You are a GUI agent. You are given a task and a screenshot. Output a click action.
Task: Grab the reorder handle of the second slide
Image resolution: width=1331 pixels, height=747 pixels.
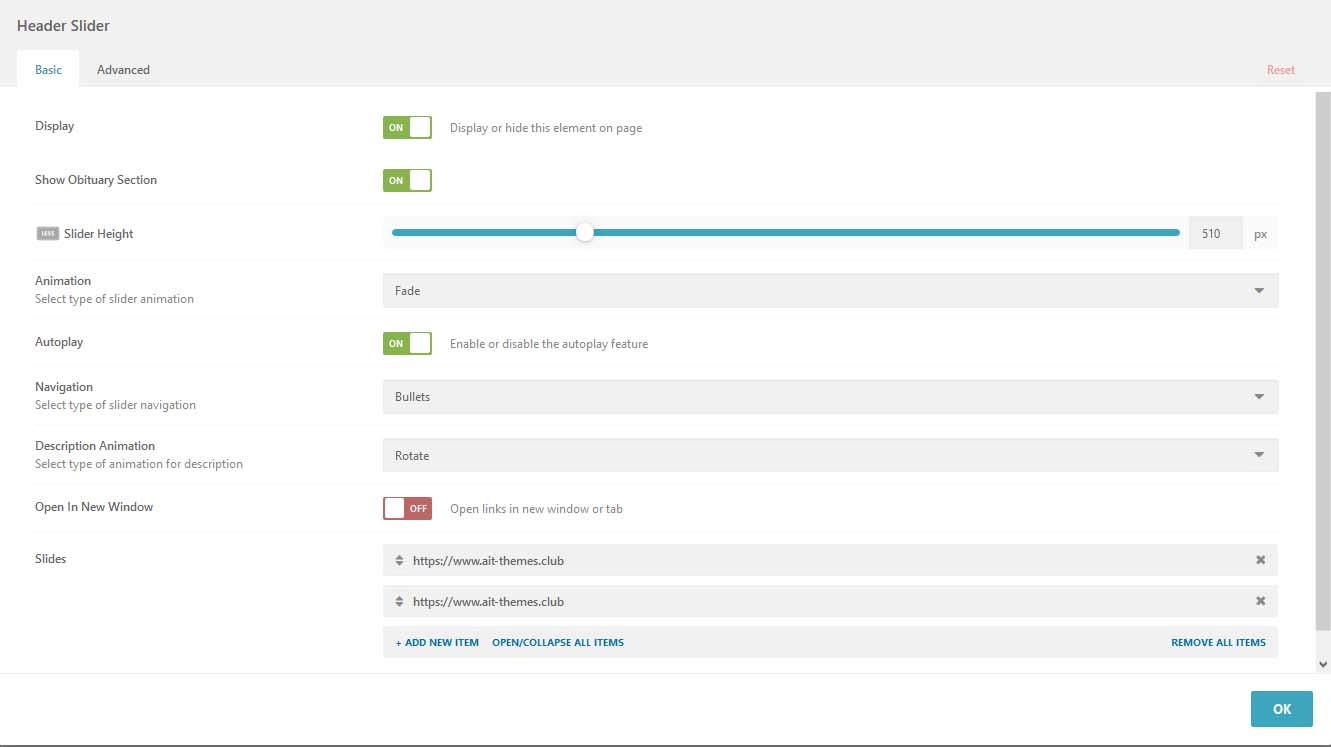tap(399, 601)
